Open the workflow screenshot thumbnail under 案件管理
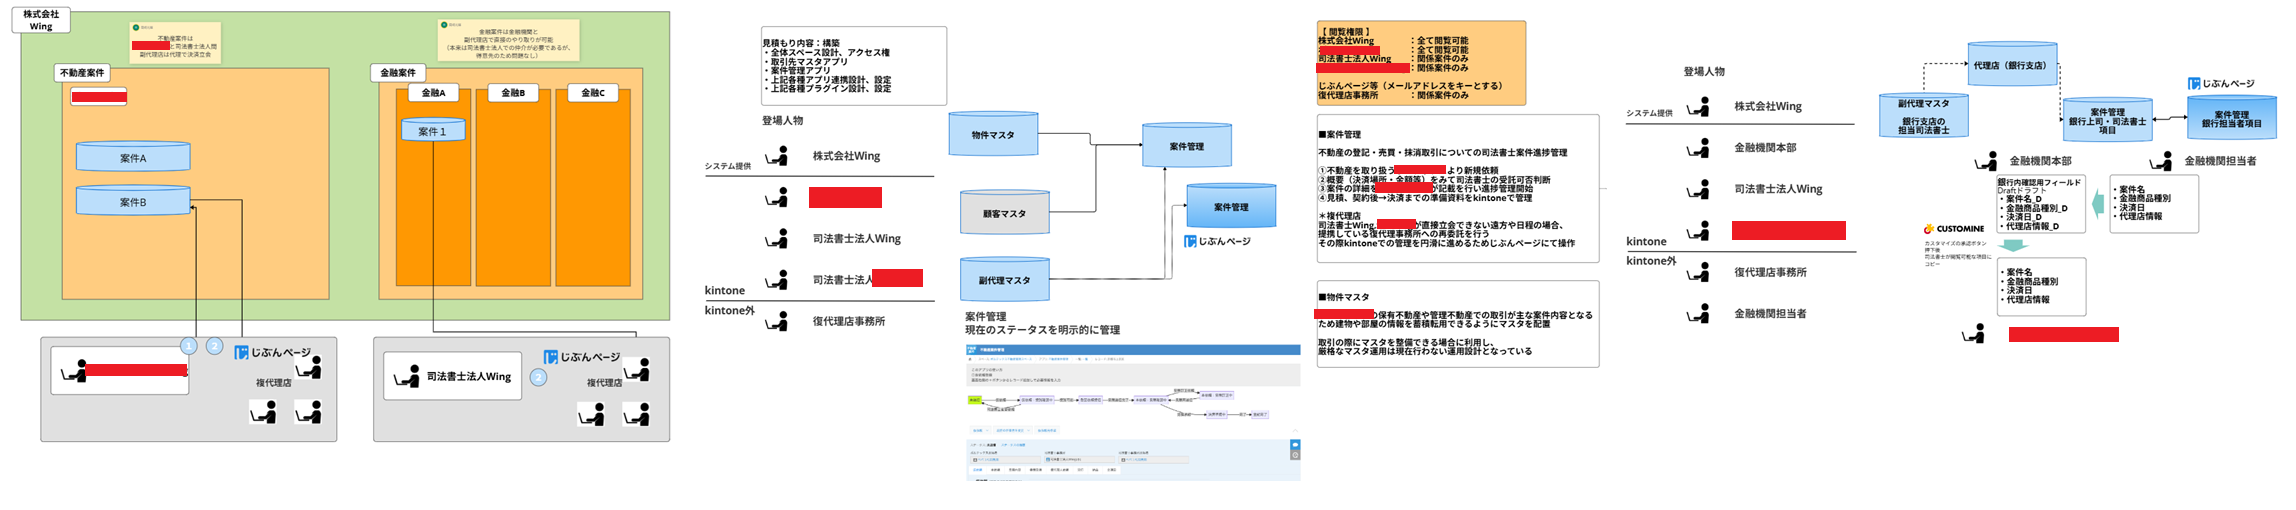 1132,412
